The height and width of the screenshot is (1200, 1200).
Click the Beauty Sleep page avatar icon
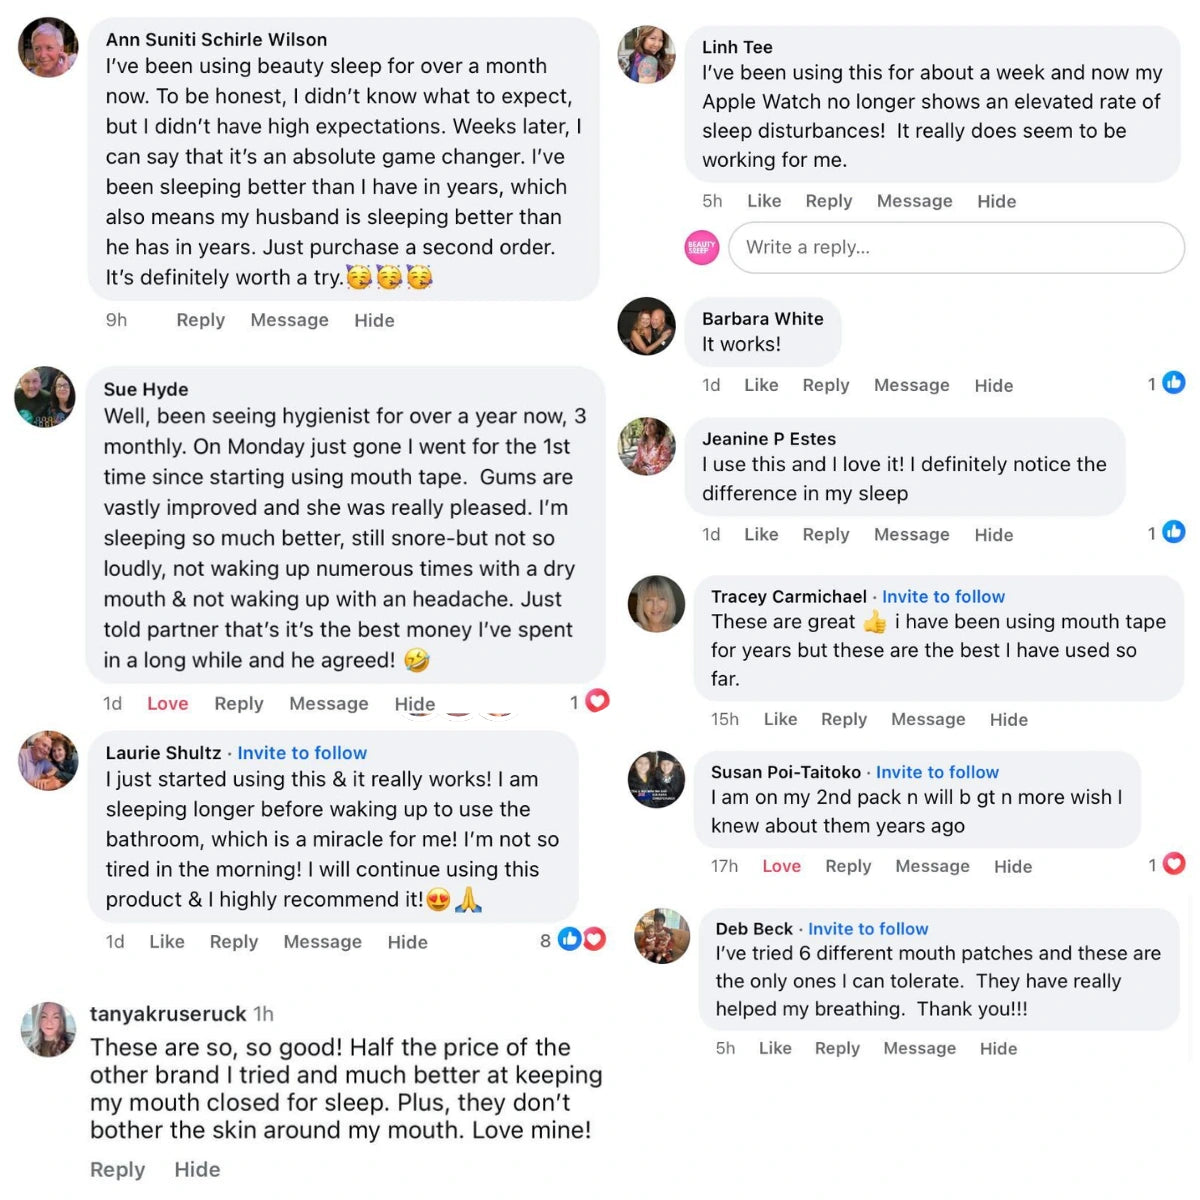pos(702,247)
